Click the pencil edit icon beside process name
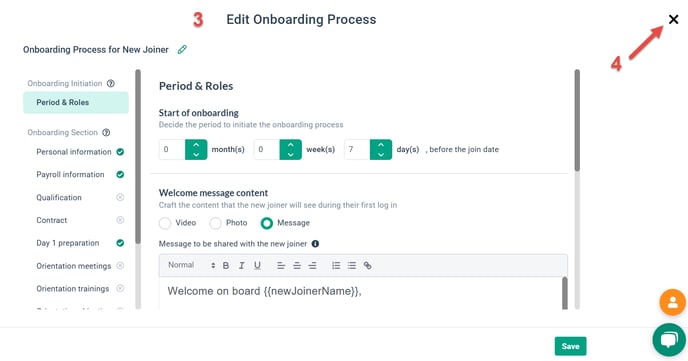This screenshot has width=688, height=361. click(x=182, y=50)
